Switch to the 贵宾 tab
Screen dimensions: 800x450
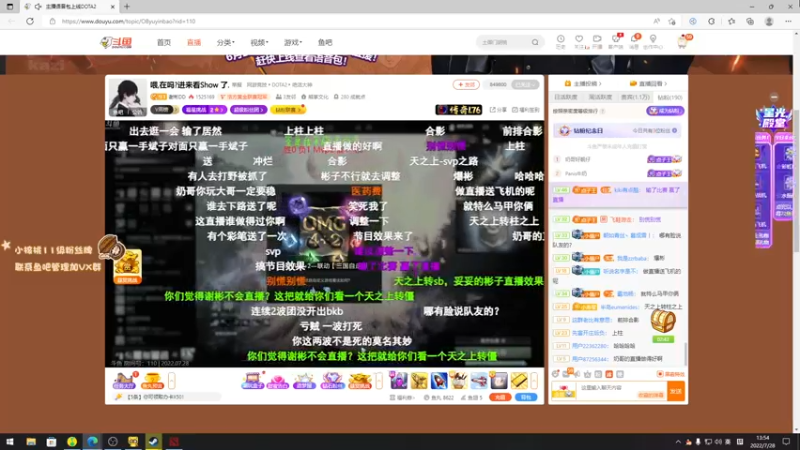635,97
